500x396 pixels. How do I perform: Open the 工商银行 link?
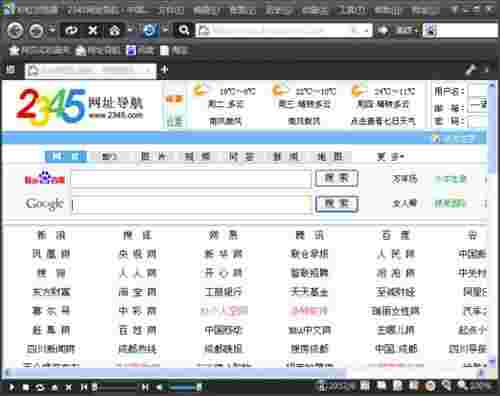pyautogui.click(x=223, y=292)
